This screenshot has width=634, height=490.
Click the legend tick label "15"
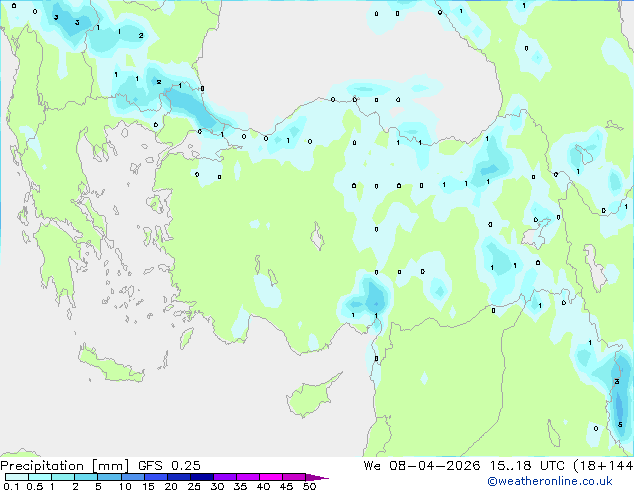click(148, 486)
